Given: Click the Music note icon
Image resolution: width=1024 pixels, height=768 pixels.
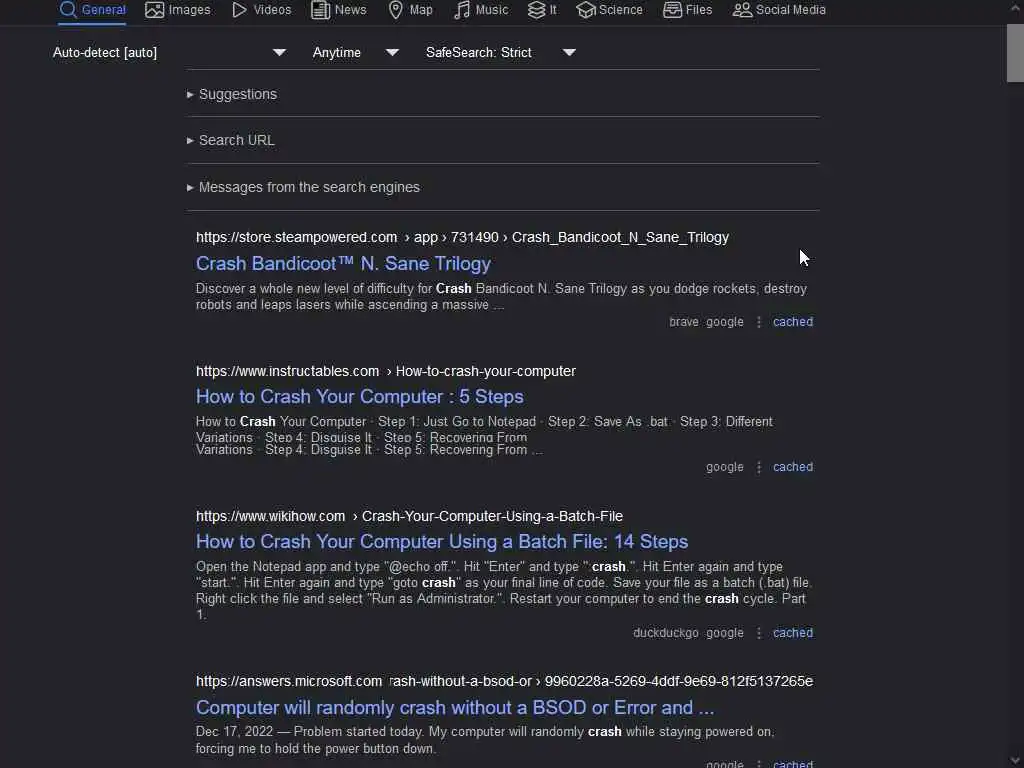Looking at the screenshot, I should coord(462,10).
